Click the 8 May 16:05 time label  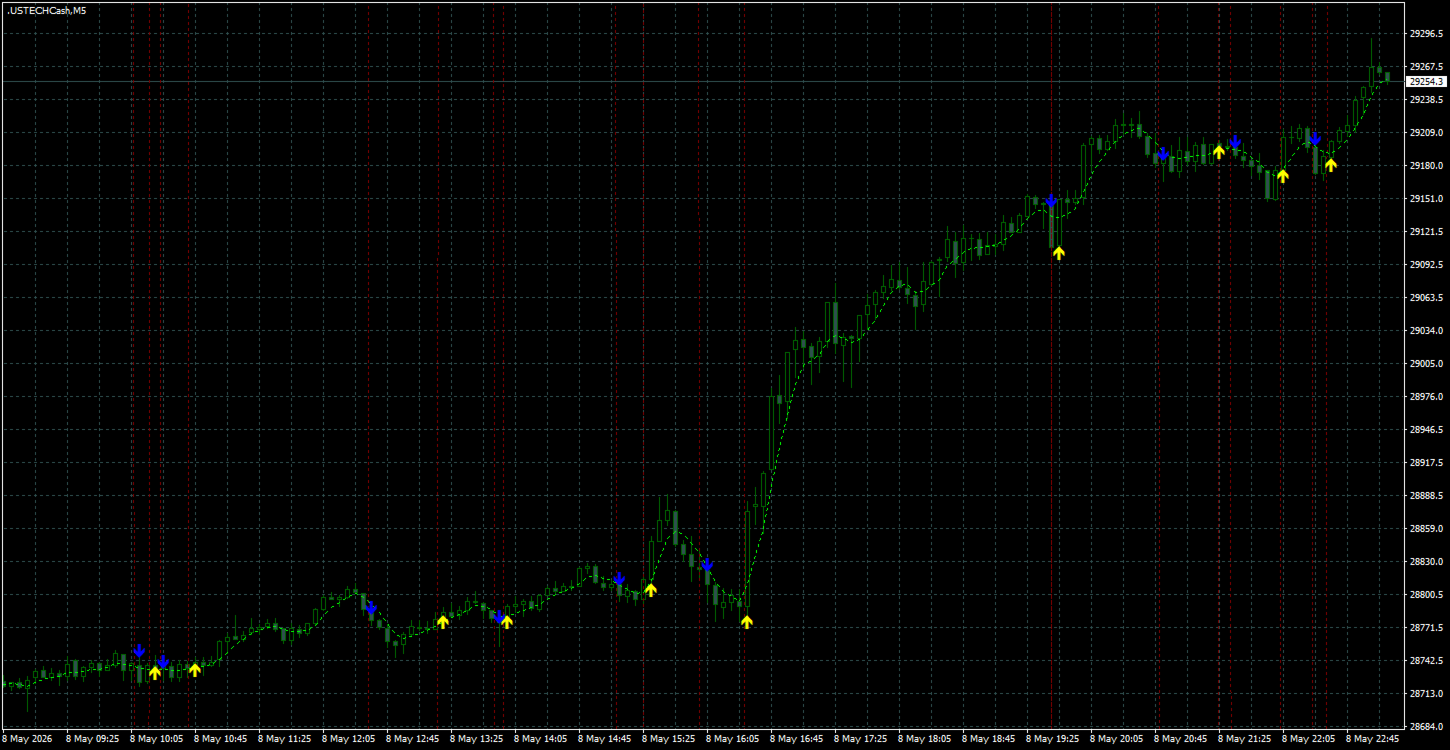point(732,739)
